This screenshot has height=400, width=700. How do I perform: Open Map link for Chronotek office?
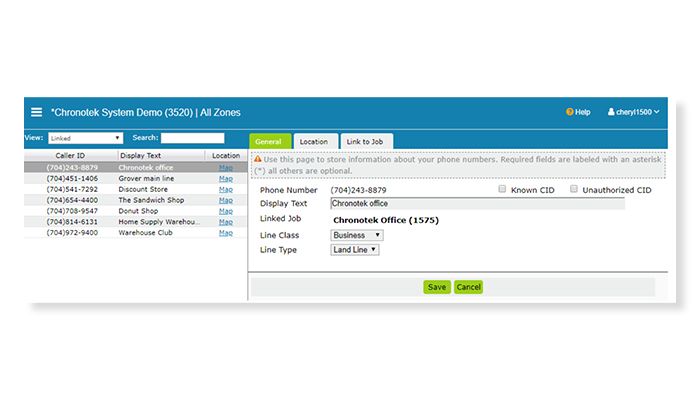point(226,167)
